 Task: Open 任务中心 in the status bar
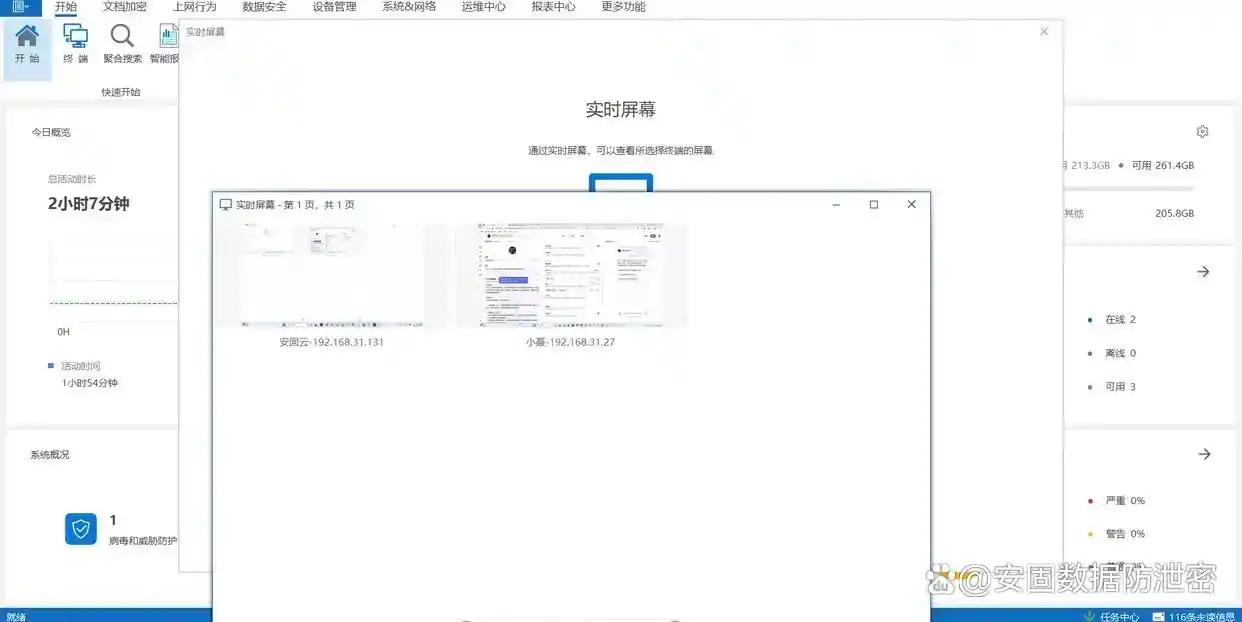1118,616
